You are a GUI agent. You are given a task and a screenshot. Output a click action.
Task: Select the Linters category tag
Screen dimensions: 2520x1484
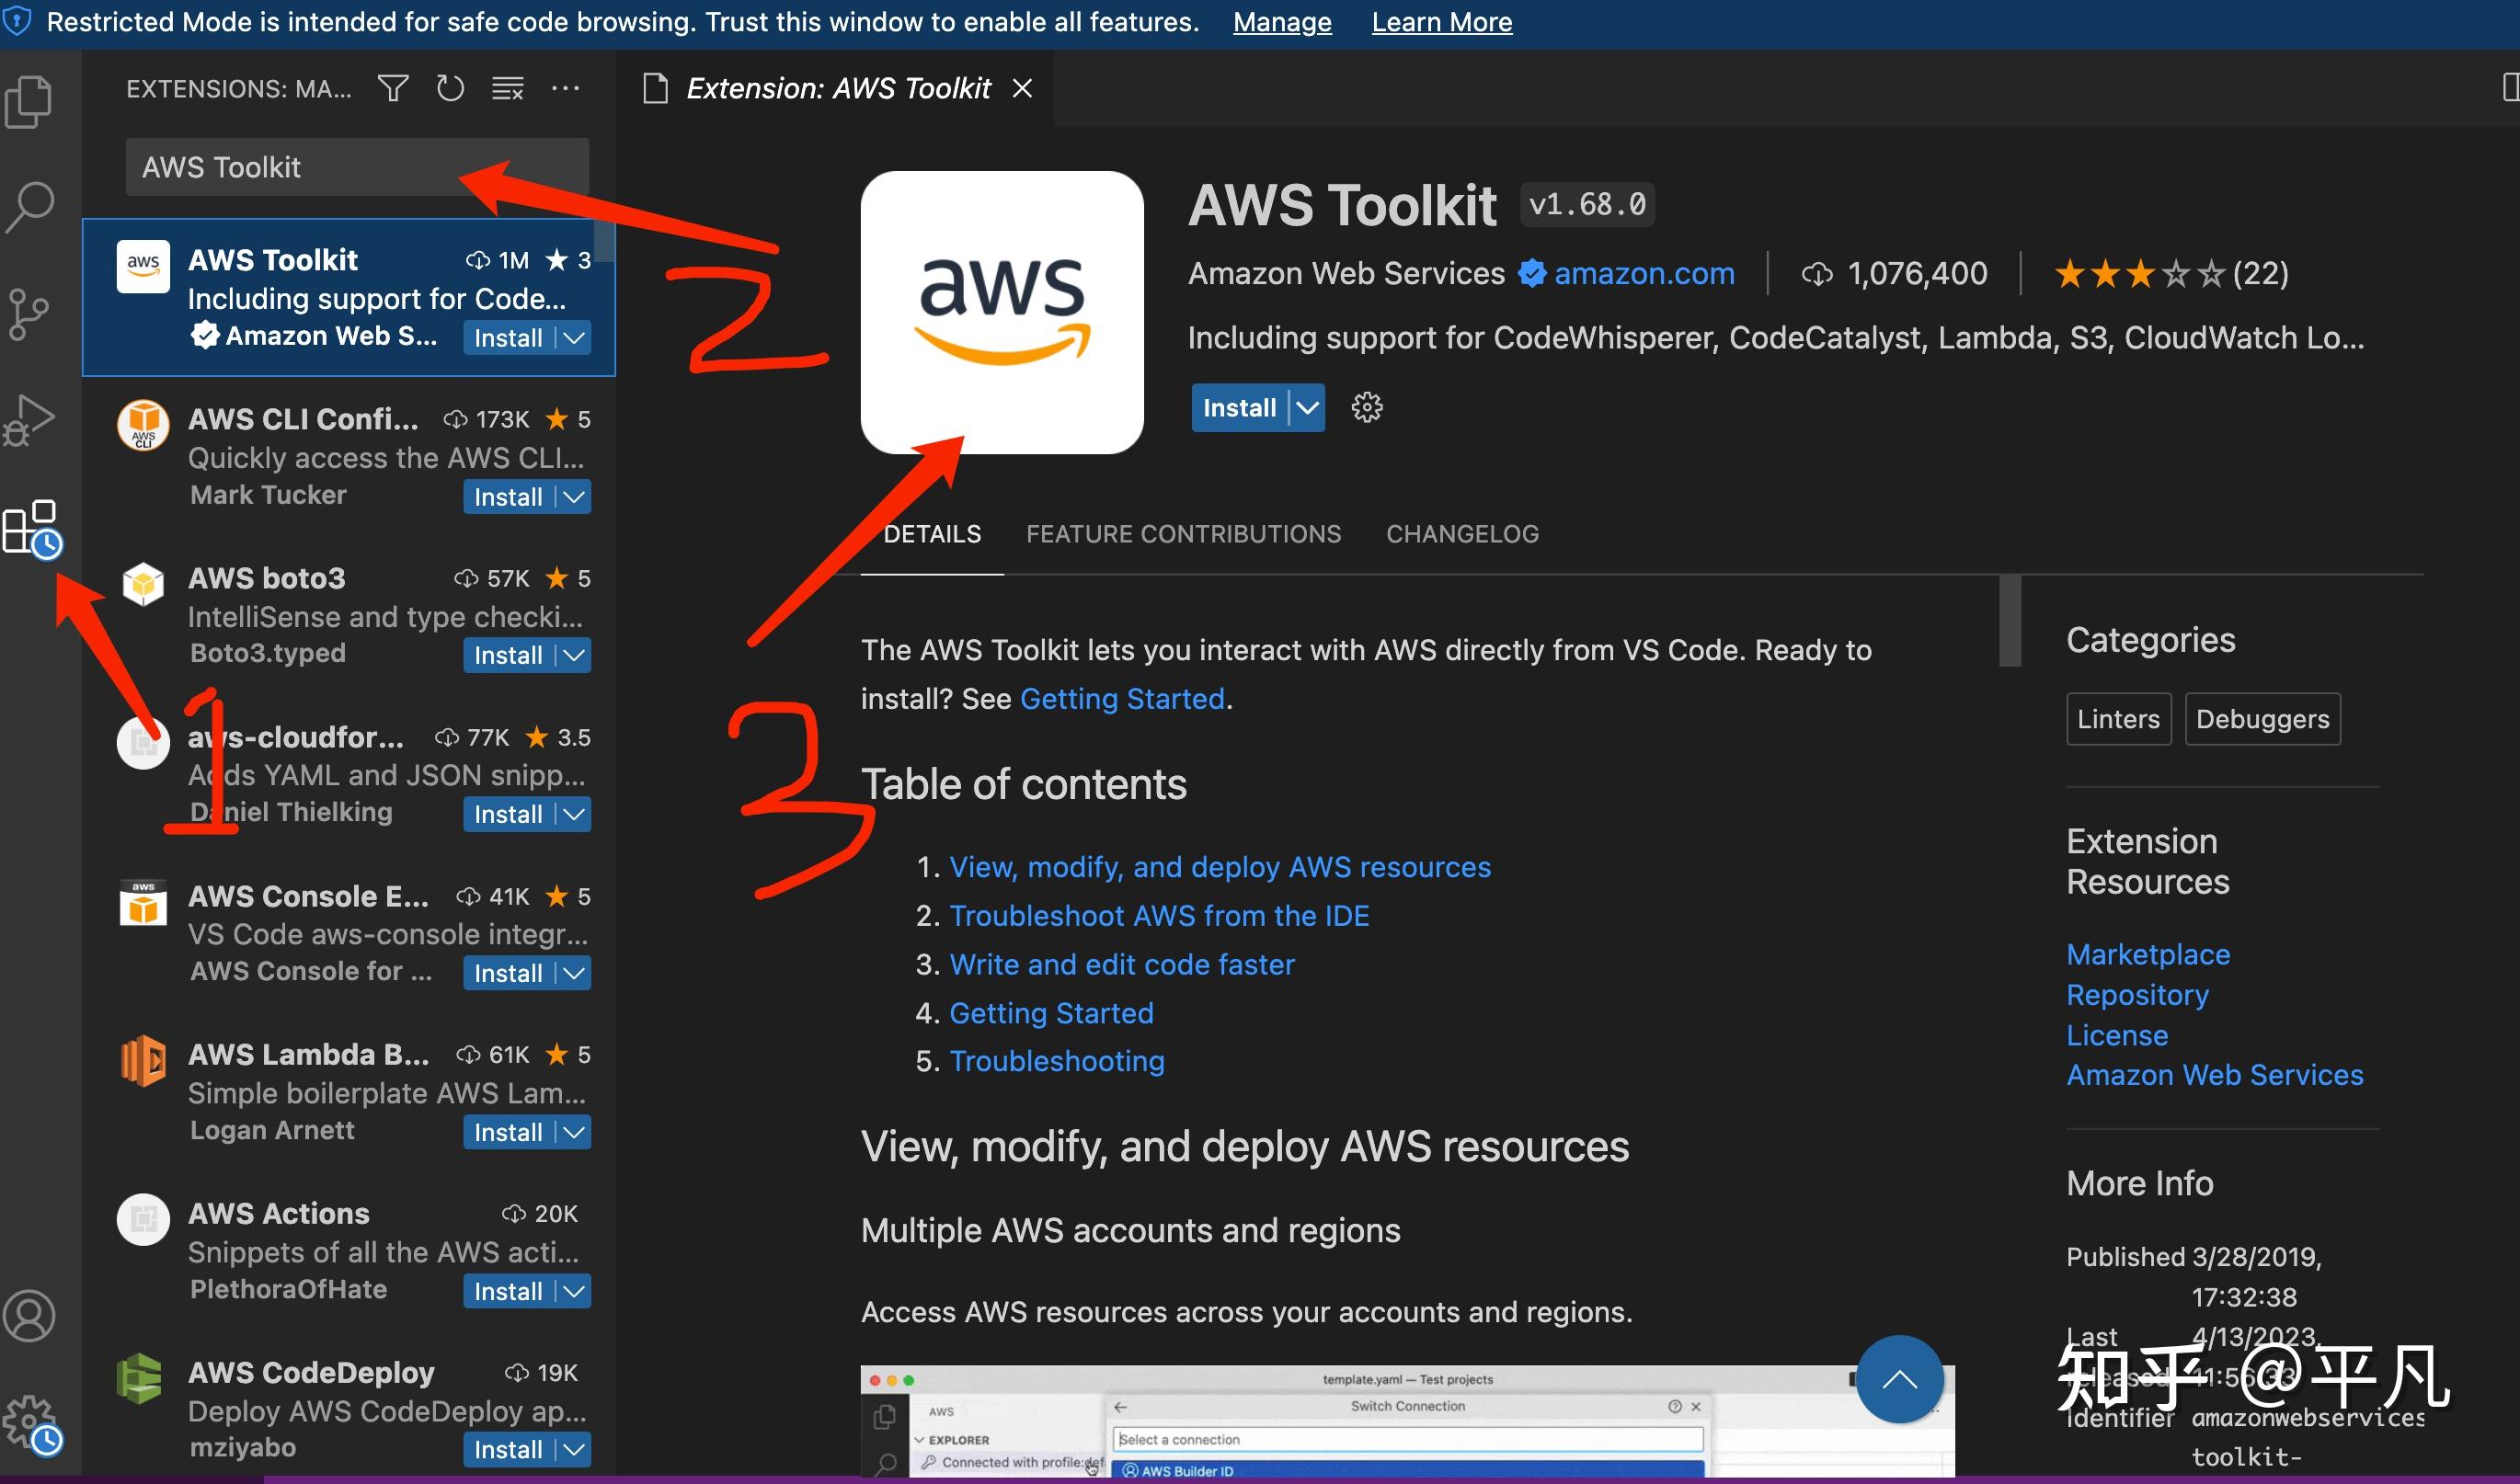[x=2118, y=719]
